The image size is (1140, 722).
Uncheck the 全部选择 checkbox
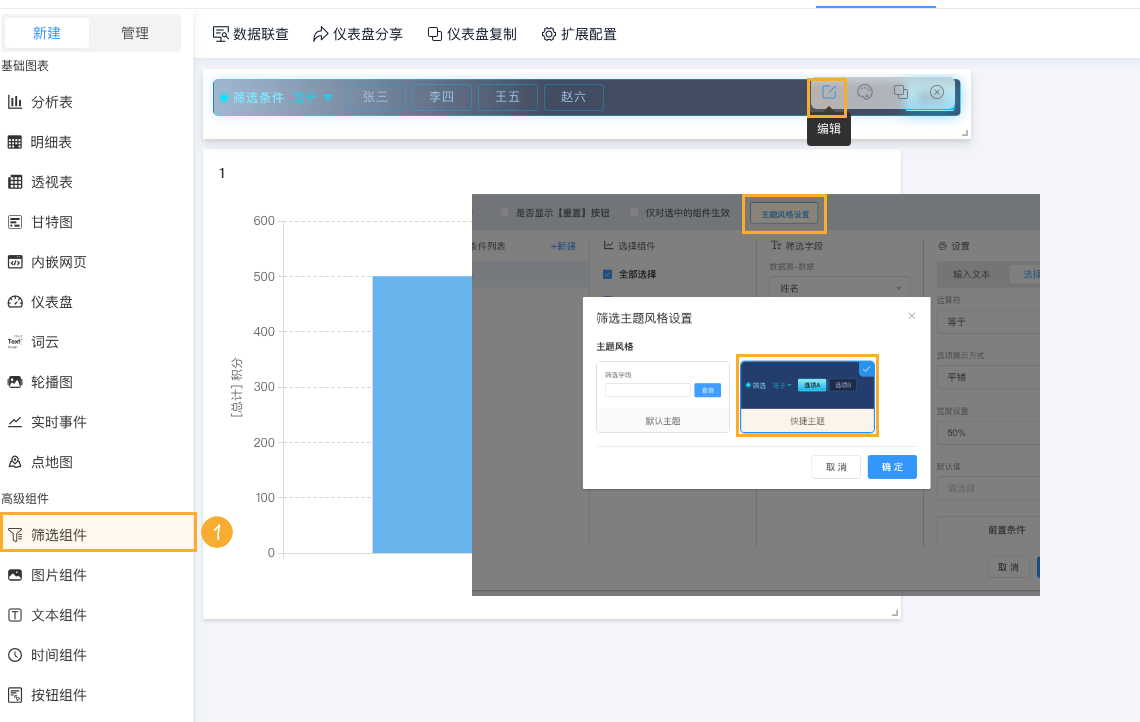coord(607,274)
